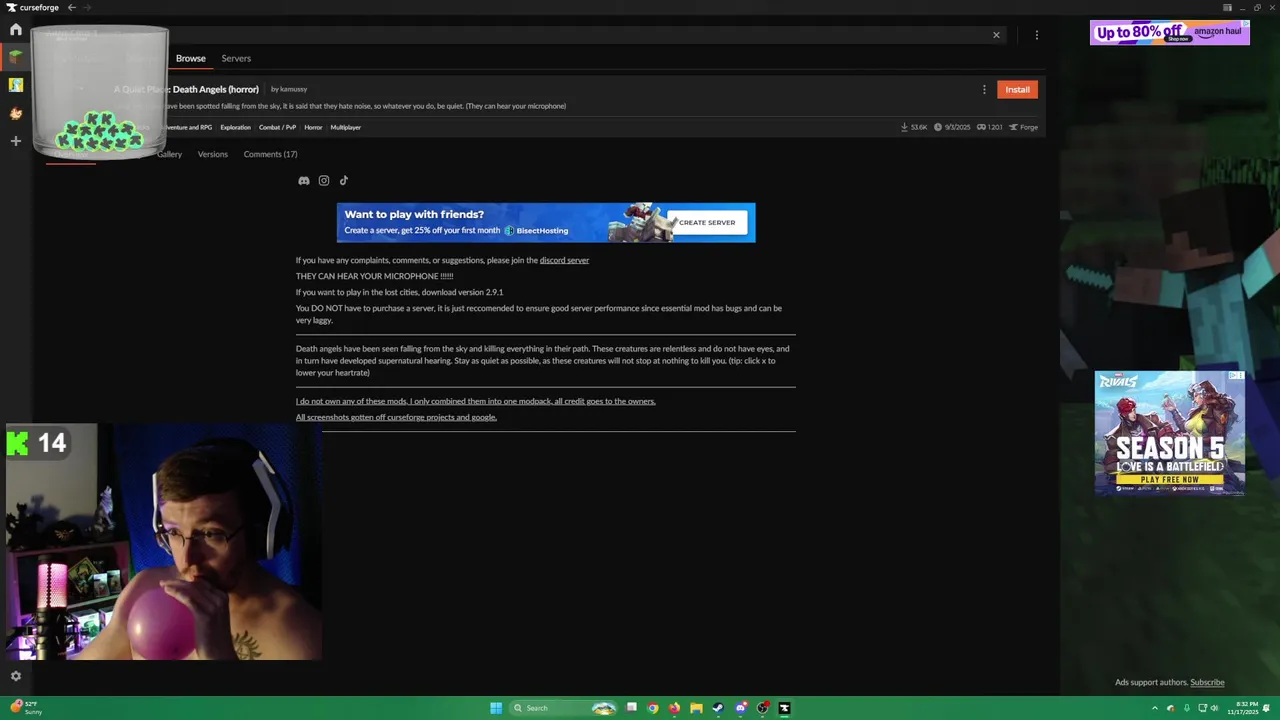The height and width of the screenshot is (720, 1280).
Task: Navigate back with the left arrow
Action: click(71, 7)
